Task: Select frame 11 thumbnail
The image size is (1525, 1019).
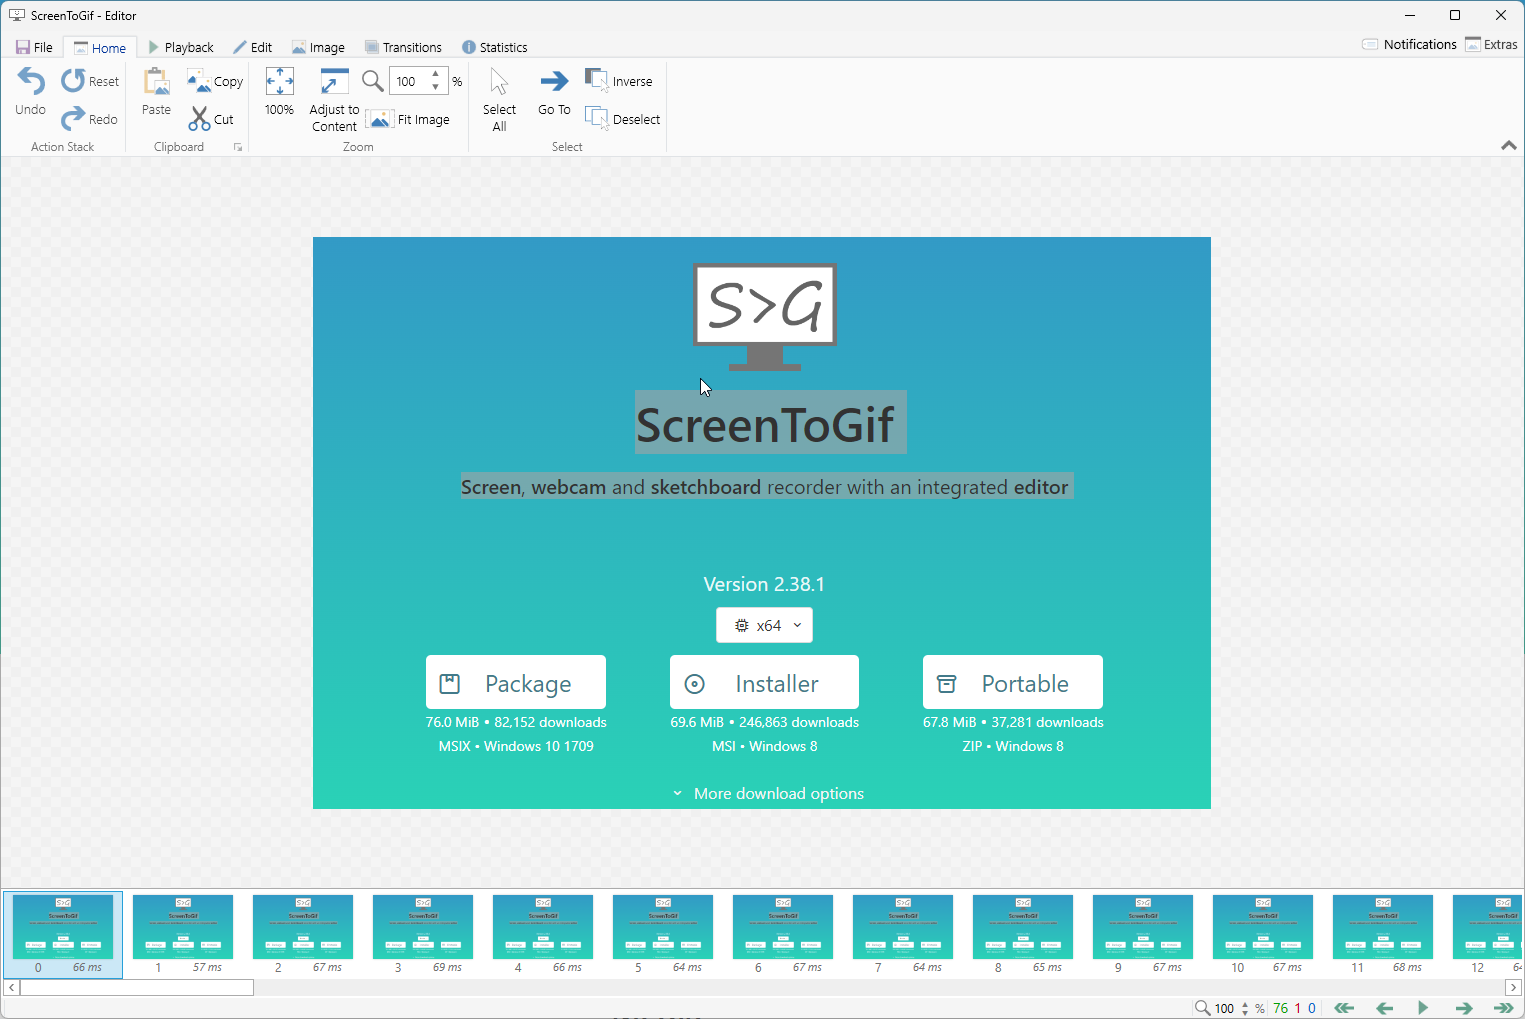Action: pos(1383,934)
